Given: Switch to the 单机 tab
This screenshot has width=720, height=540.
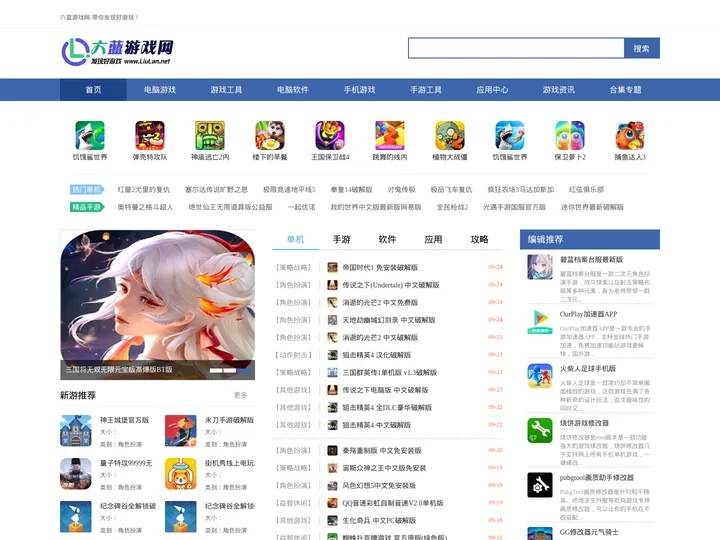Looking at the screenshot, I should point(295,239).
